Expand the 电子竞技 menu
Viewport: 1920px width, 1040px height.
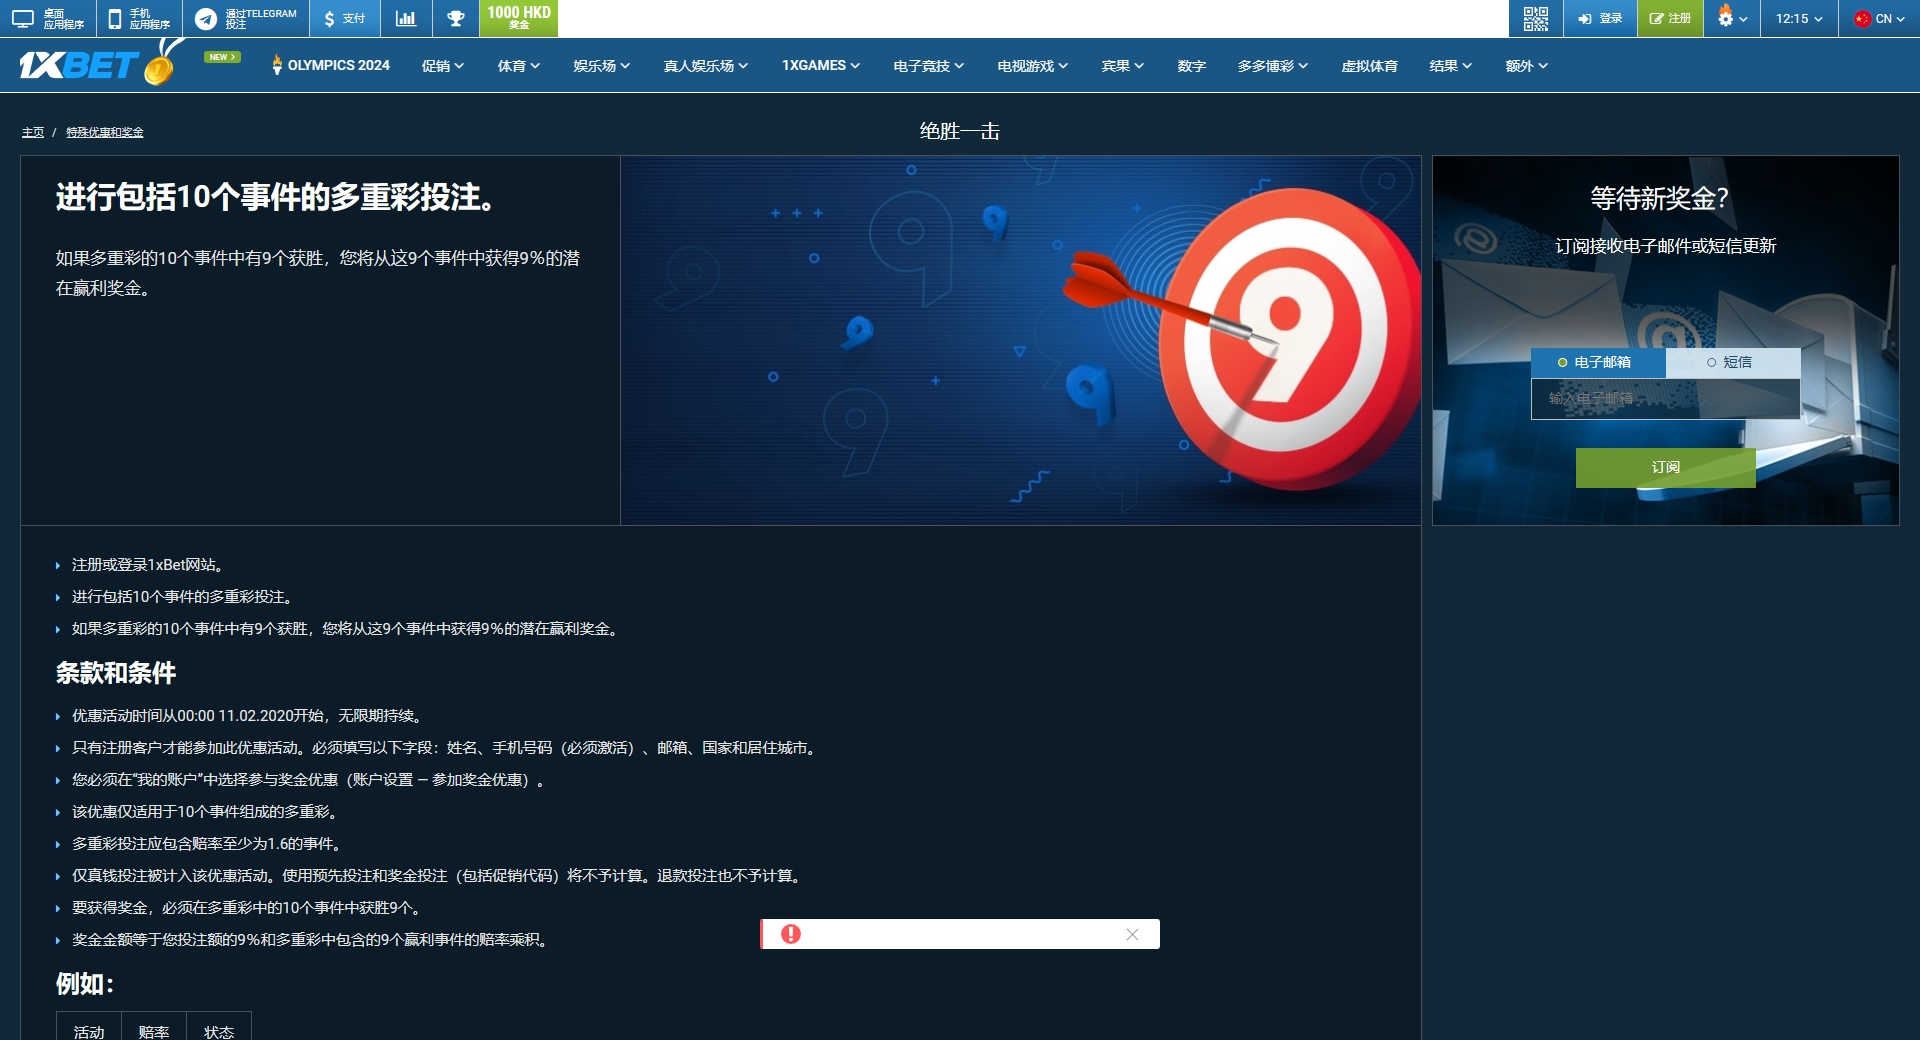coord(929,66)
